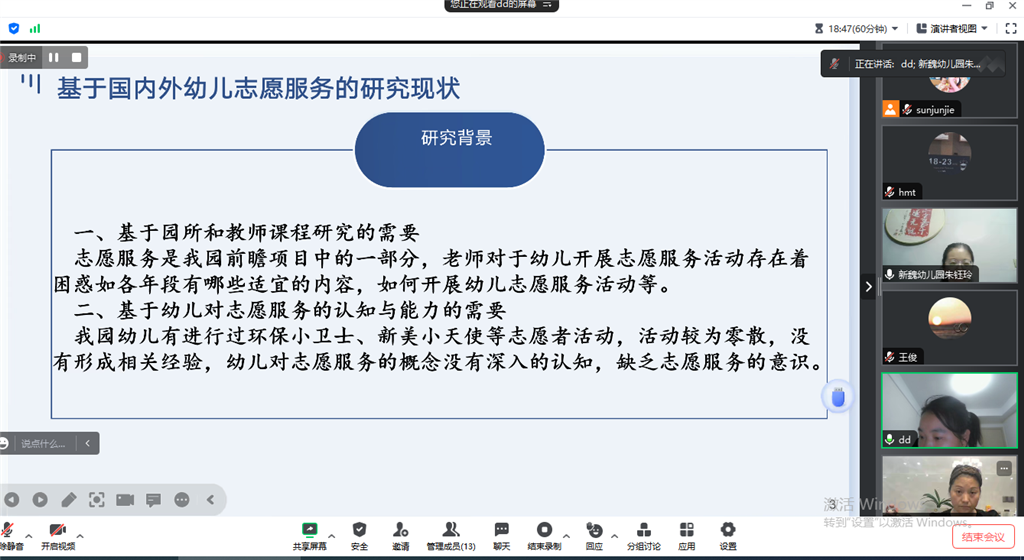The image size is (1024, 560).
Task: Select 王俊's video tile
Action: click(x=949, y=328)
